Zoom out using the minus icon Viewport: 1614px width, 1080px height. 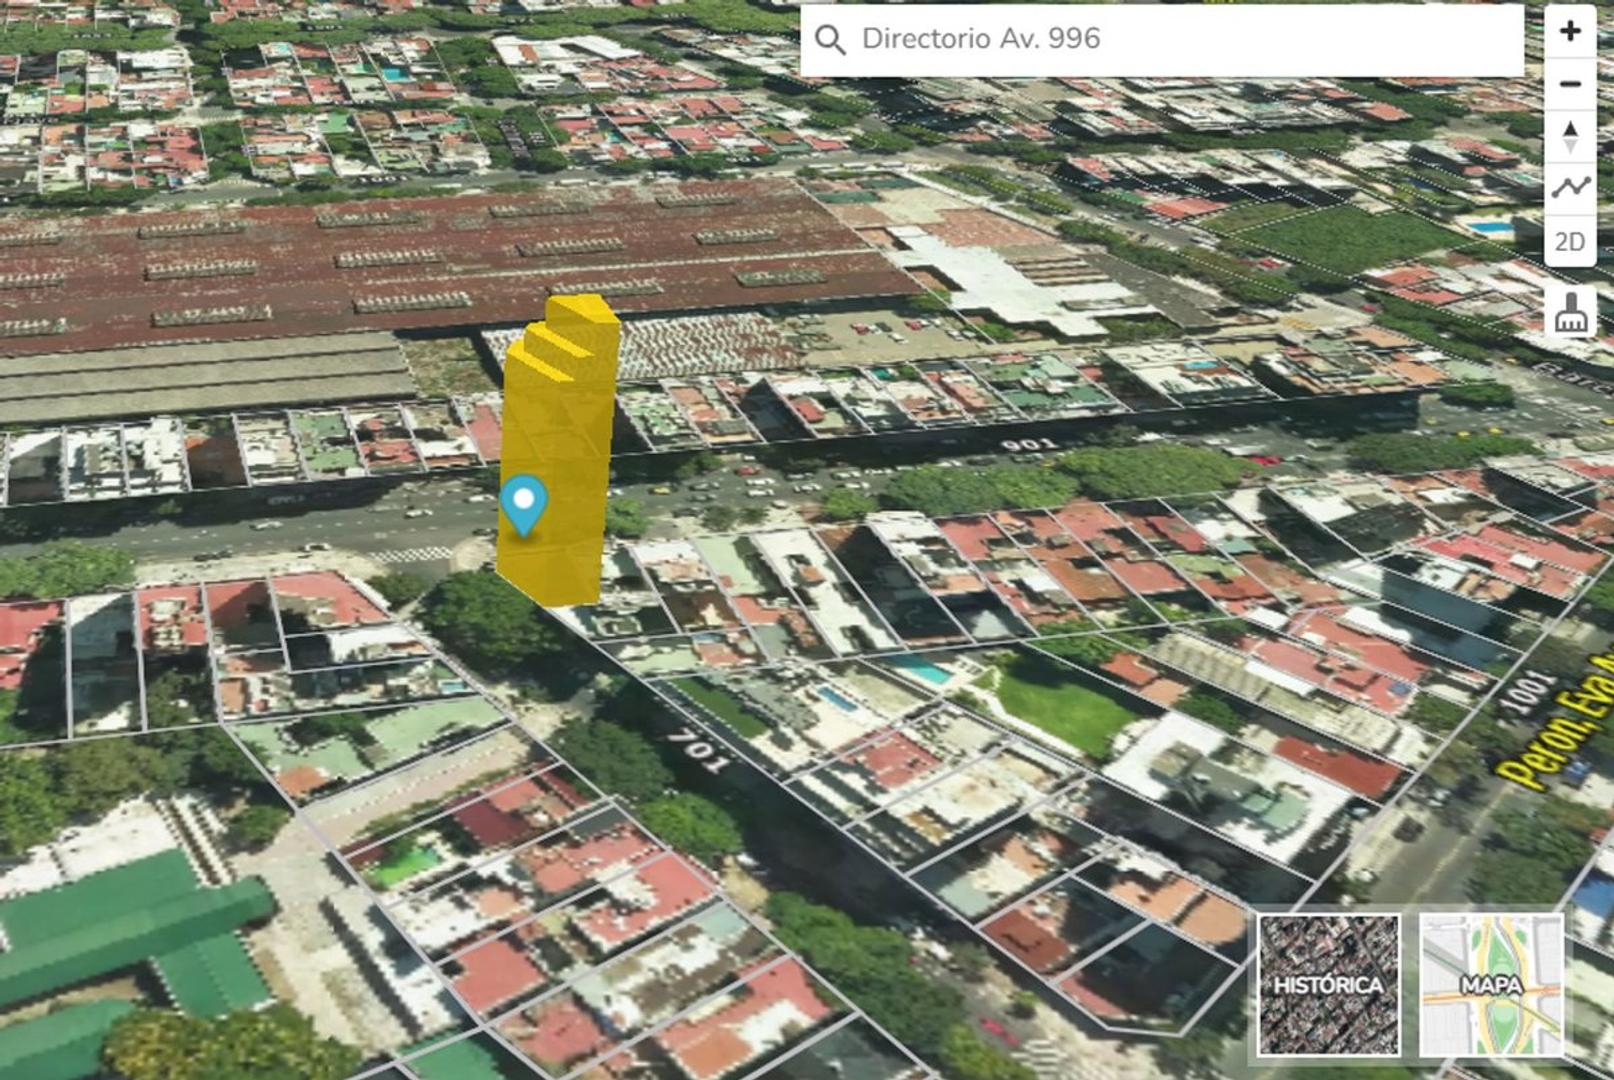click(x=1571, y=83)
